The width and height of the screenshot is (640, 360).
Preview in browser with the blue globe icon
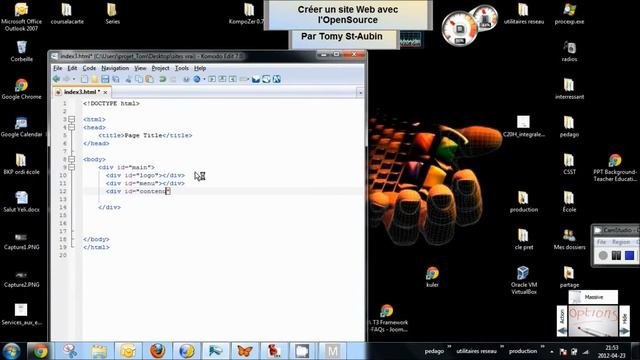pos(197,79)
